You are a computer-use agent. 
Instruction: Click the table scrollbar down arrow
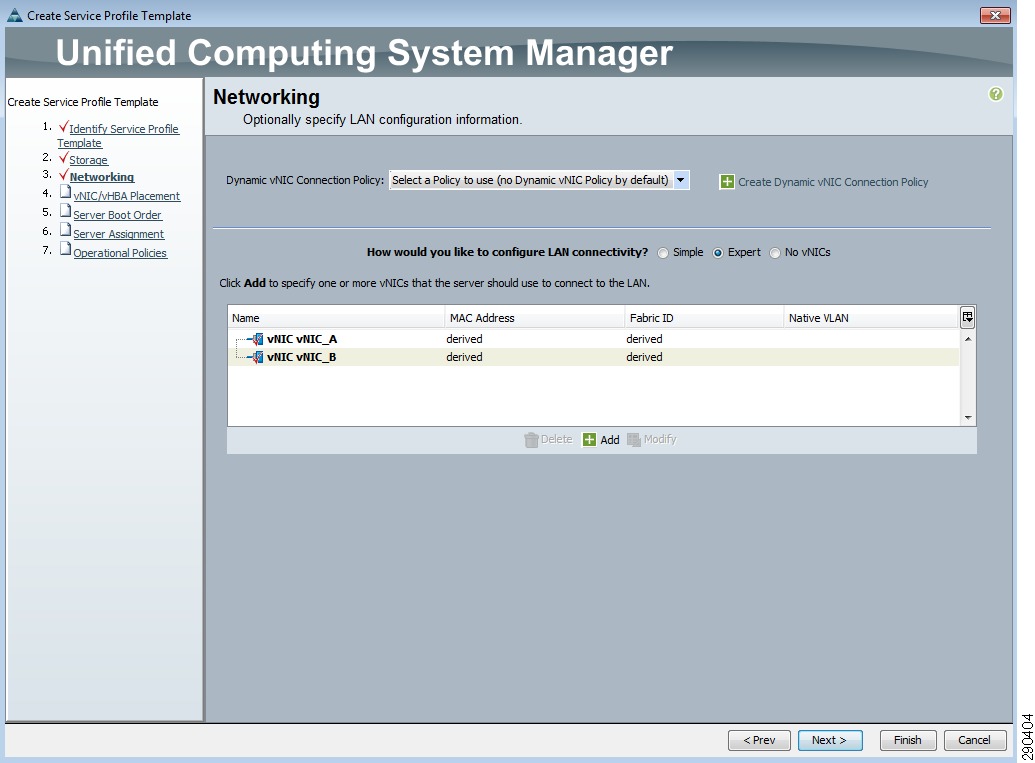click(x=968, y=417)
